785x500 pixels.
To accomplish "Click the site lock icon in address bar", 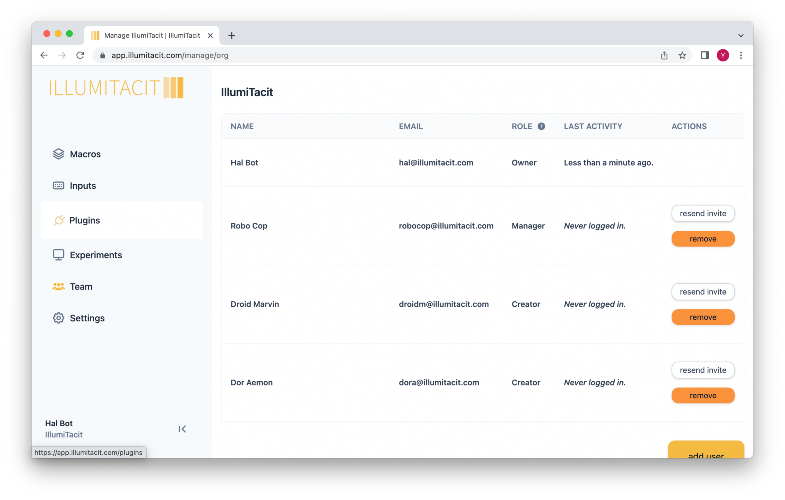I will (102, 56).
